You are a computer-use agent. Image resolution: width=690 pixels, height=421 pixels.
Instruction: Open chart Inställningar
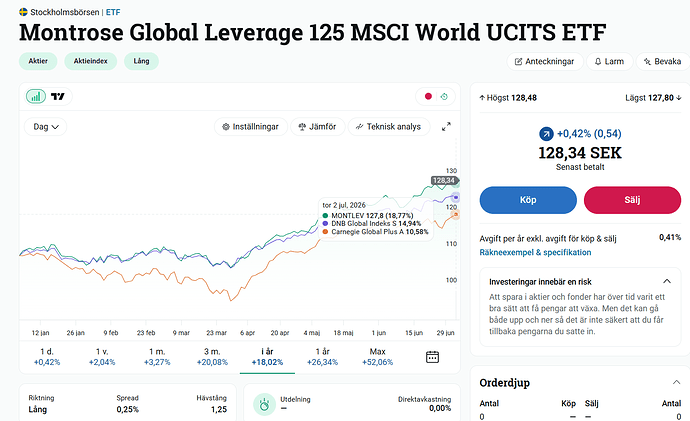tap(250, 127)
